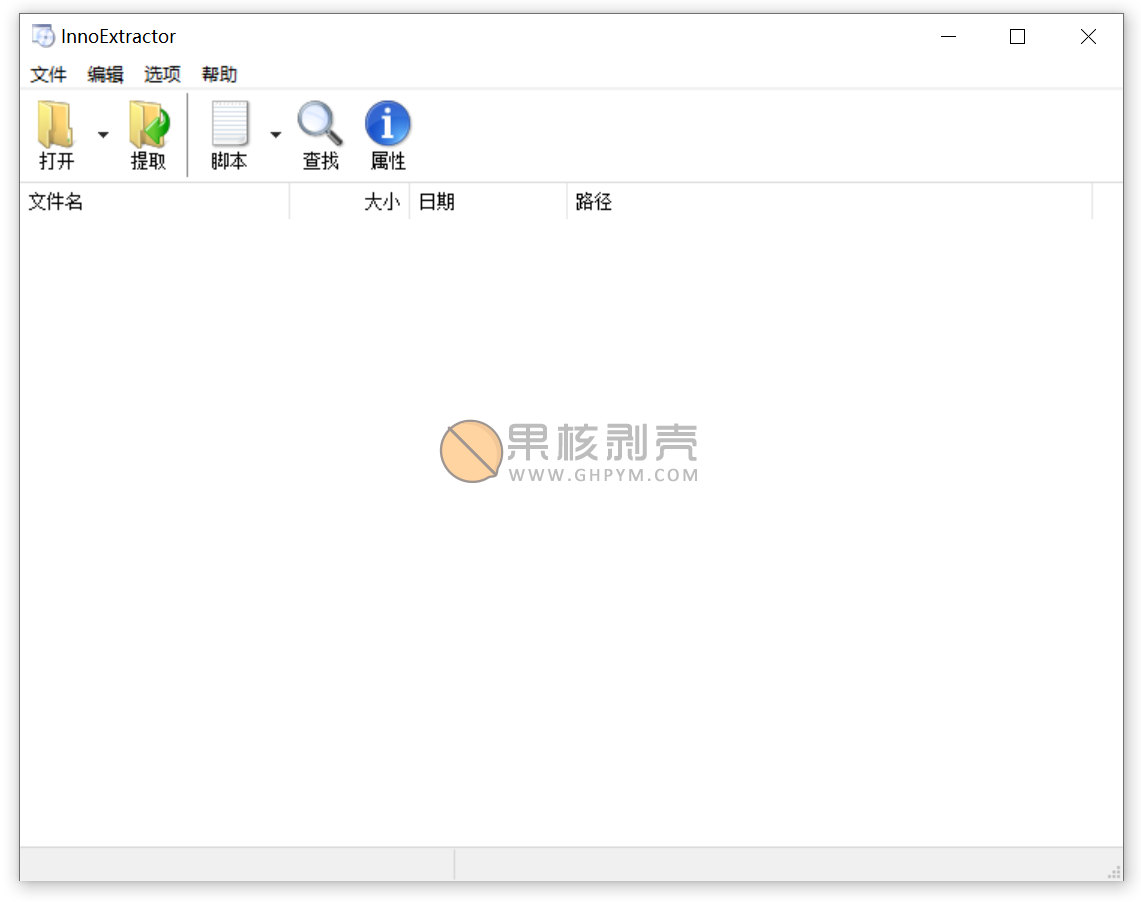
Task: Maximize the InnoExtractor window
Action: coord(1017,36)
